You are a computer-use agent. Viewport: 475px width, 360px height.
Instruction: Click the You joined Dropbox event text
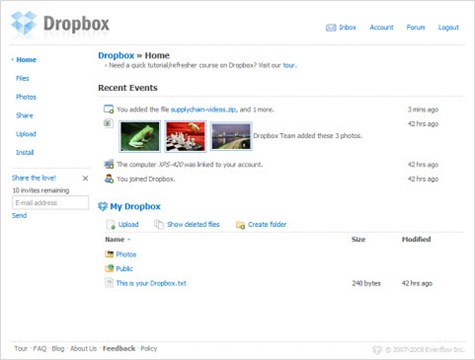pos(146,179)
